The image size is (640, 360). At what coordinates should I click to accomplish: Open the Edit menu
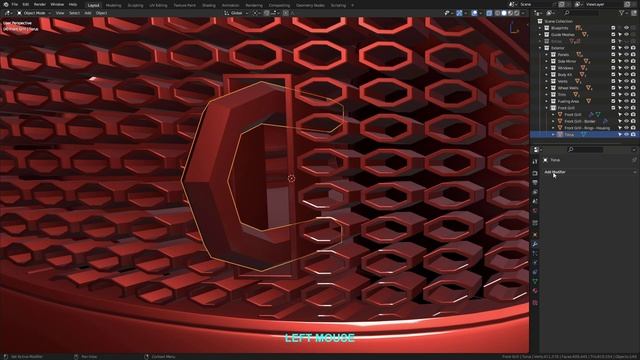click(x=26, y=4)
